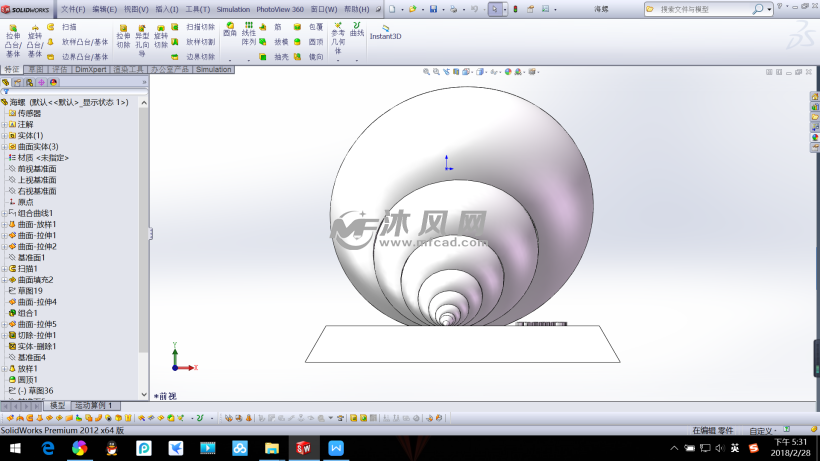Expand the 实体(1) folder
Image resolution: width=820 pixels, height=461 pixels.
point(4,136)
